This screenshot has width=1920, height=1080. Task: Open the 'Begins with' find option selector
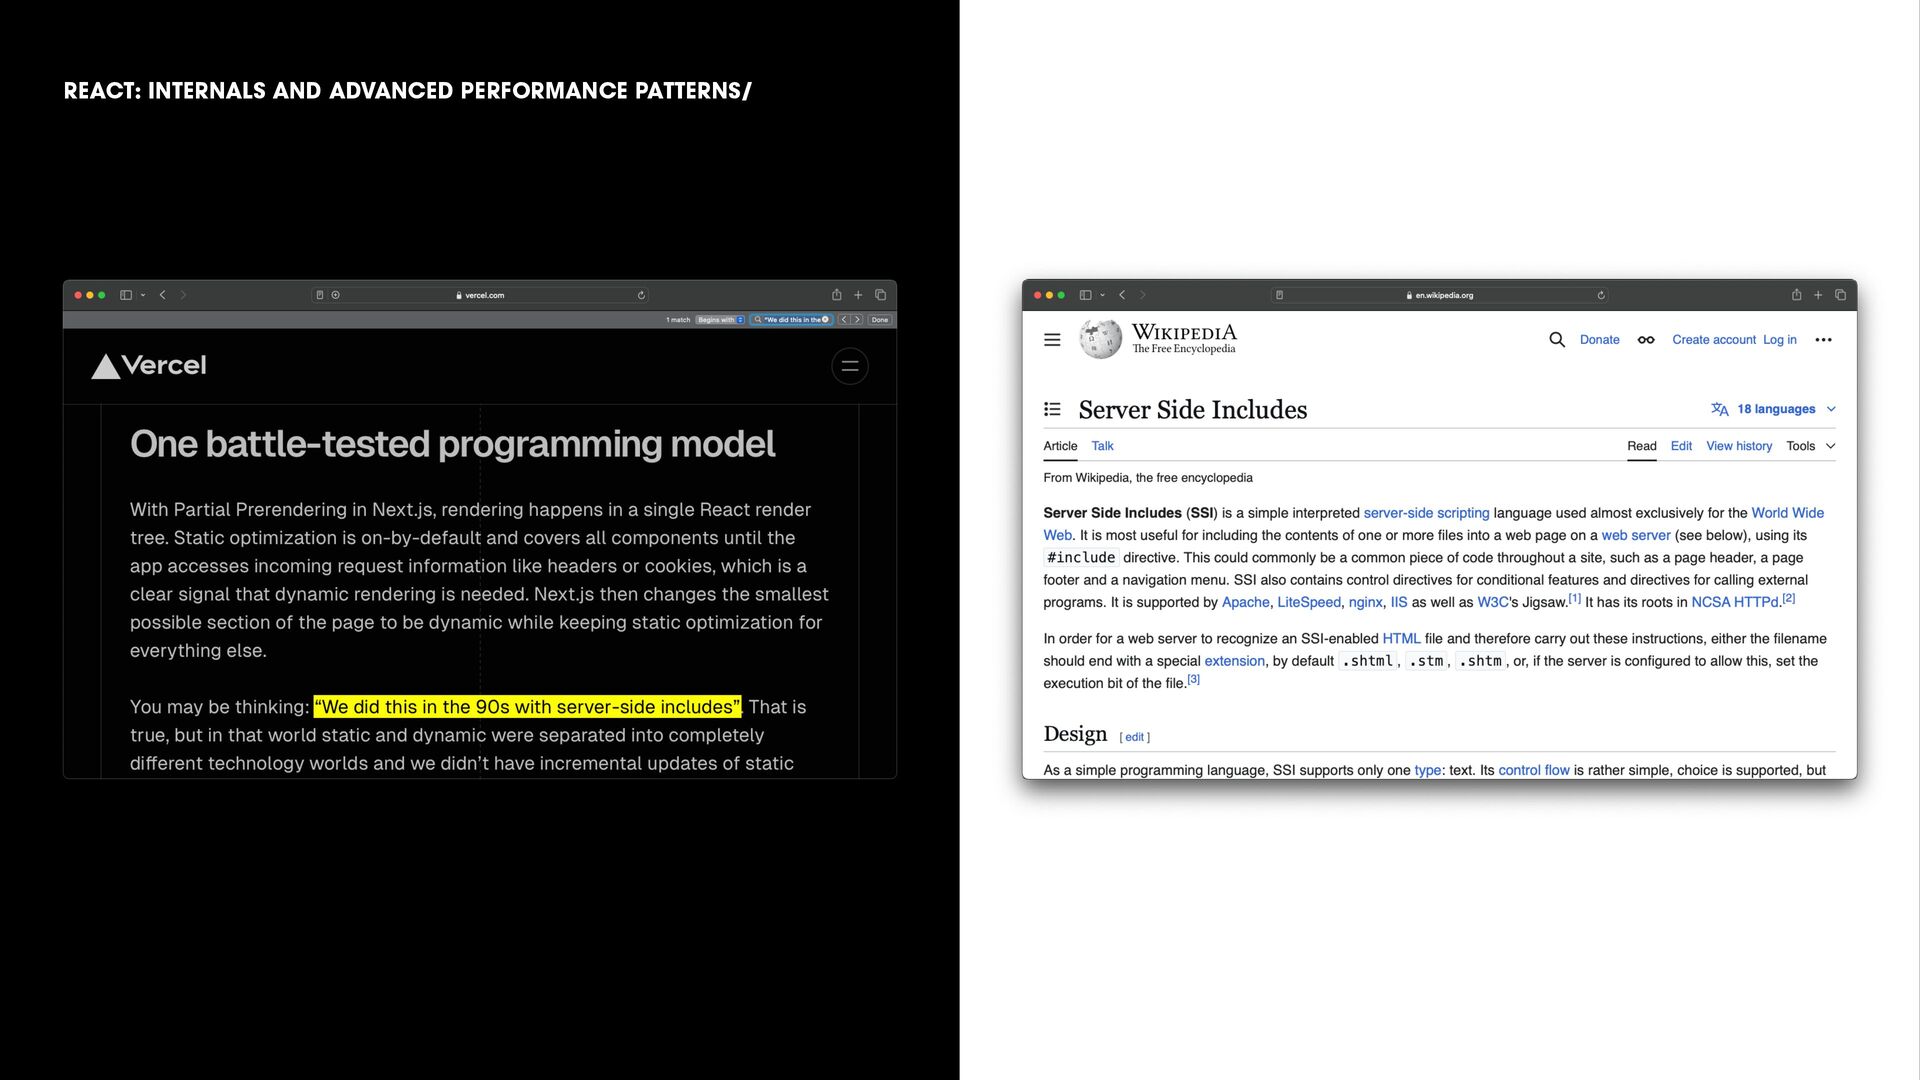point(720,320)
